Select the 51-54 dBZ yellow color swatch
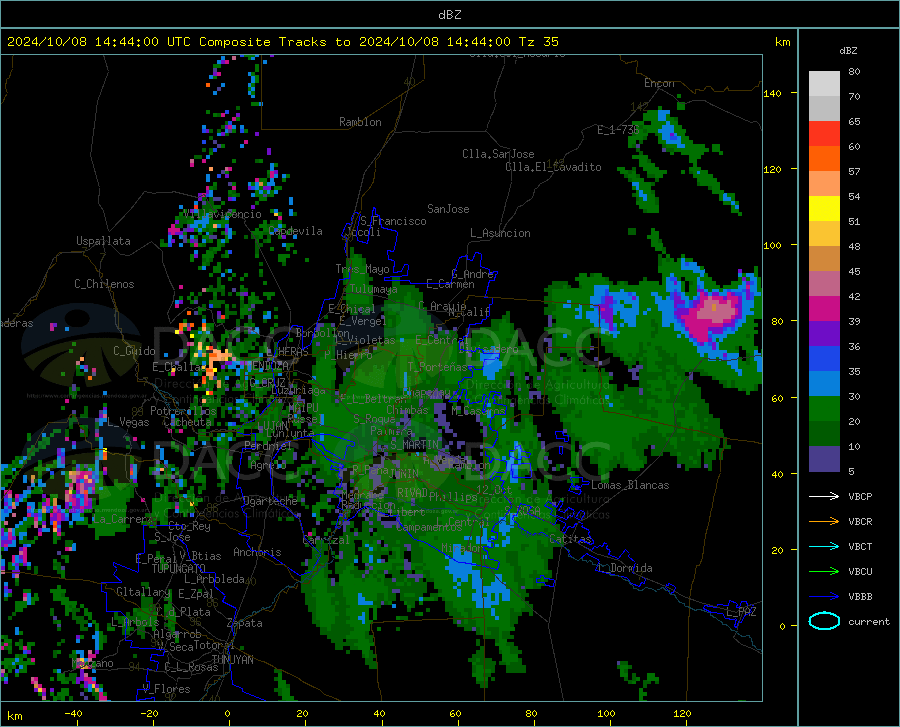 click(x=824, y=209)
